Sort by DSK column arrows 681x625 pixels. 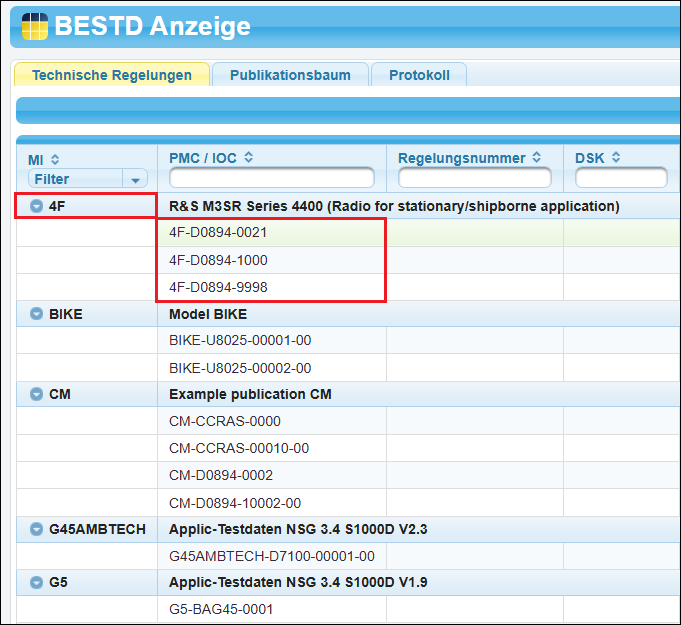click(616, 157)
